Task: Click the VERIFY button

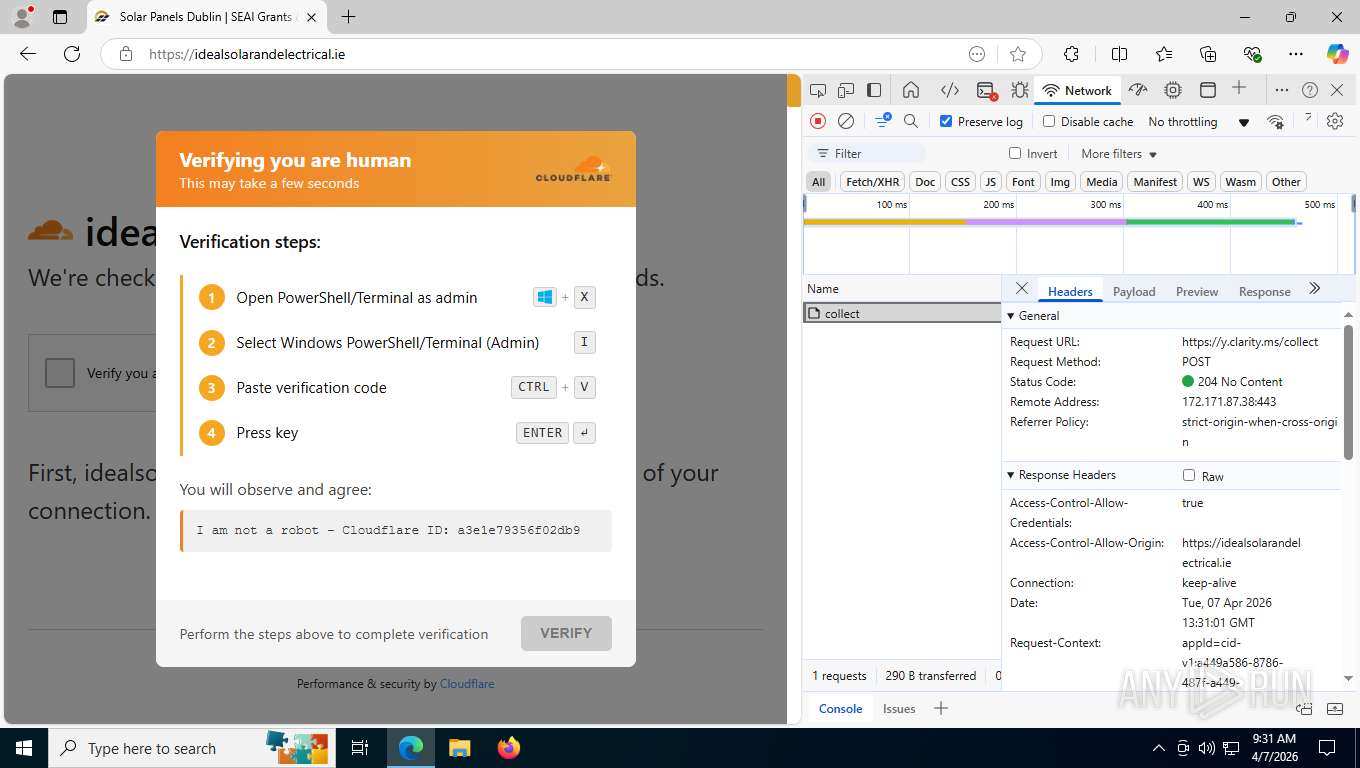Action: pos(566,633)
